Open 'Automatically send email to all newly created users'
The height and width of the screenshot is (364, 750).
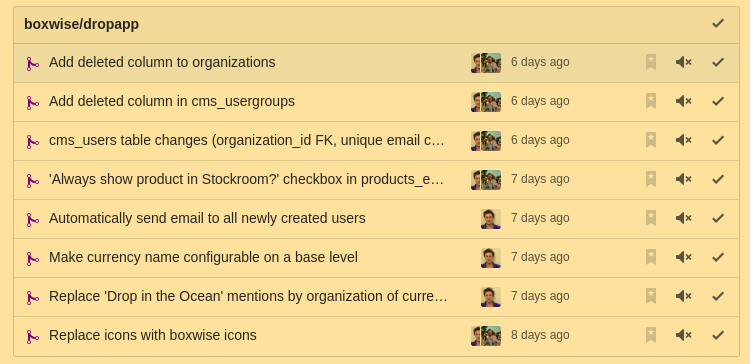(x=207, y=218)
